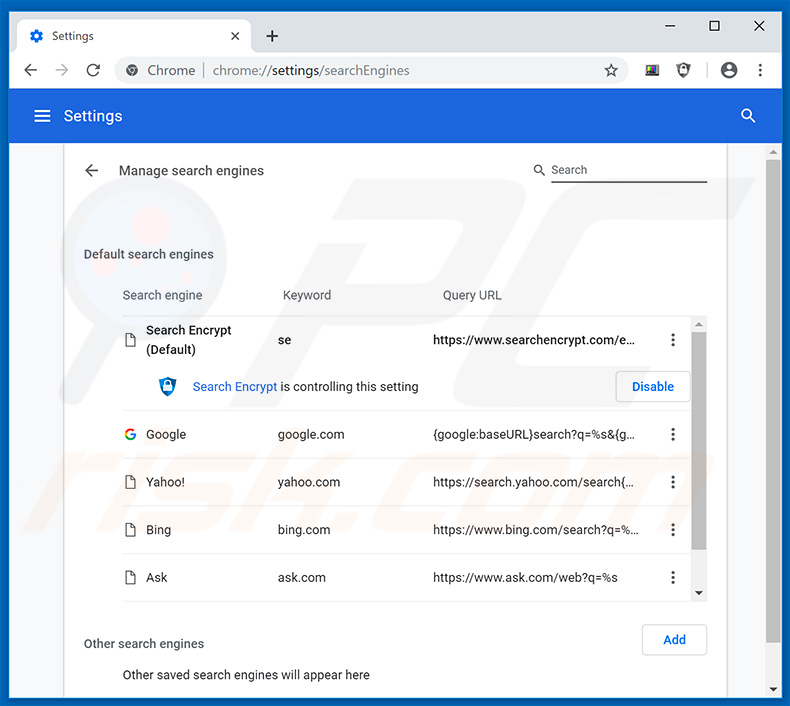Return from Manage search engines page
This screenshot has height=706, width=790.
[x=92, y=170]
